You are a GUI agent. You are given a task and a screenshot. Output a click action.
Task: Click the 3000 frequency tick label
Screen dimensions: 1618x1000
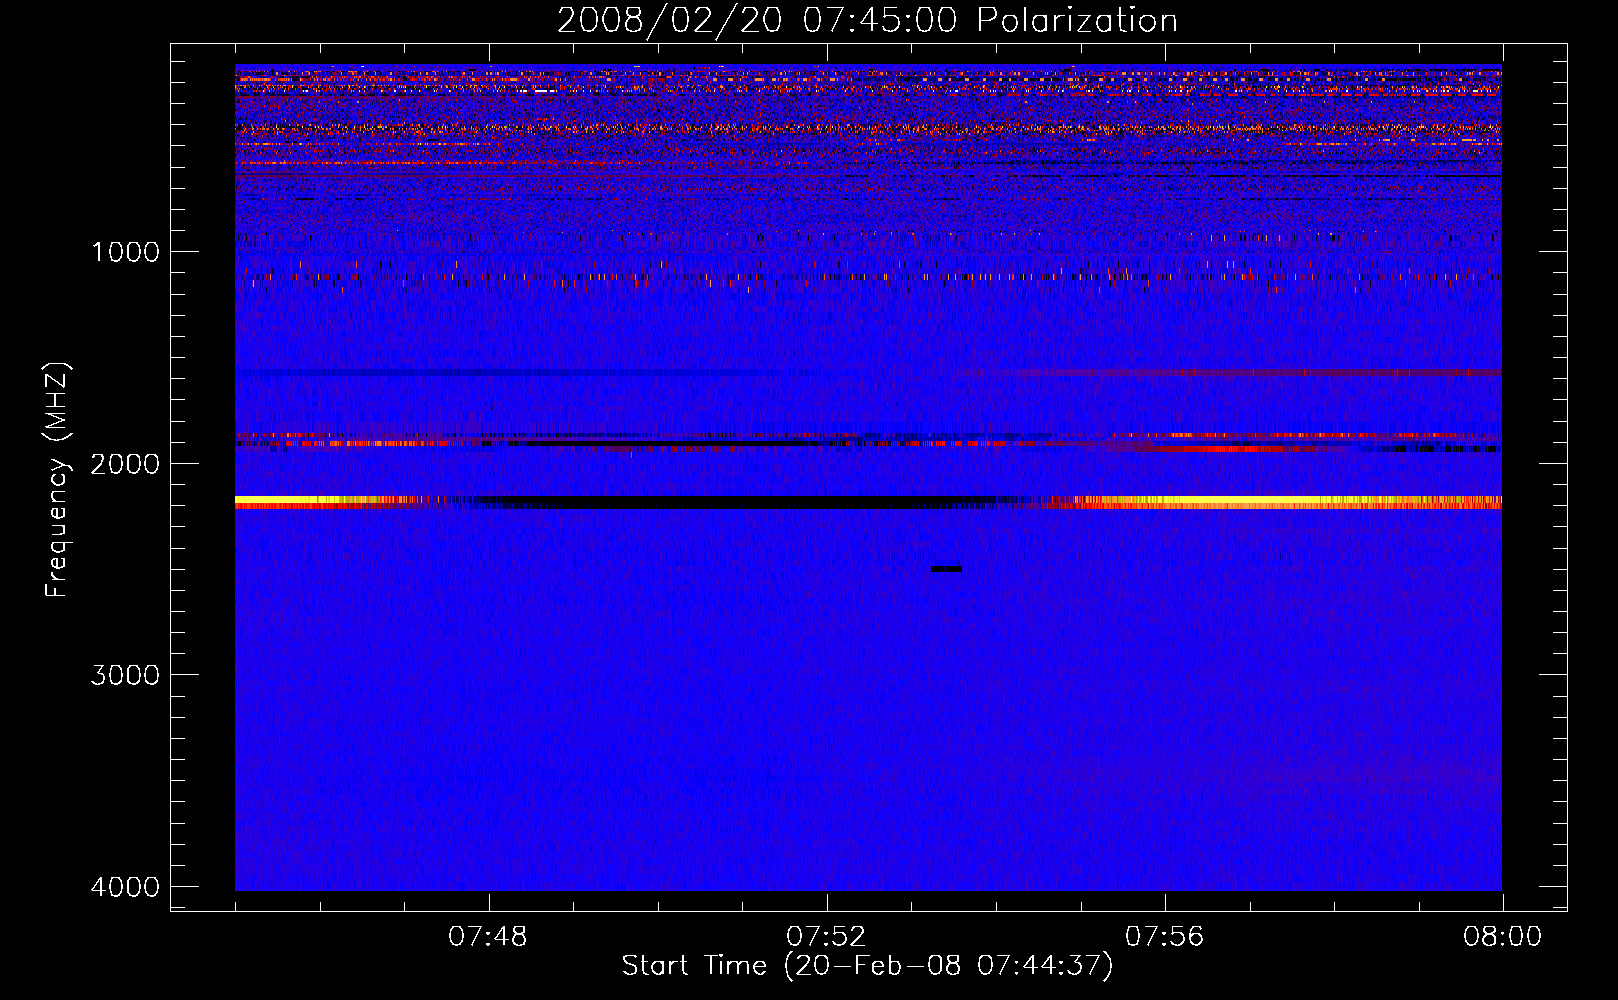coord(125,675)
